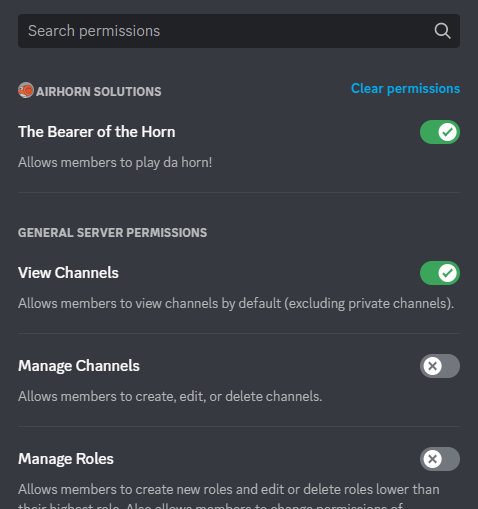Click the View Channels description about private channels
Screen dimensions: 478x509
[236, 304]
